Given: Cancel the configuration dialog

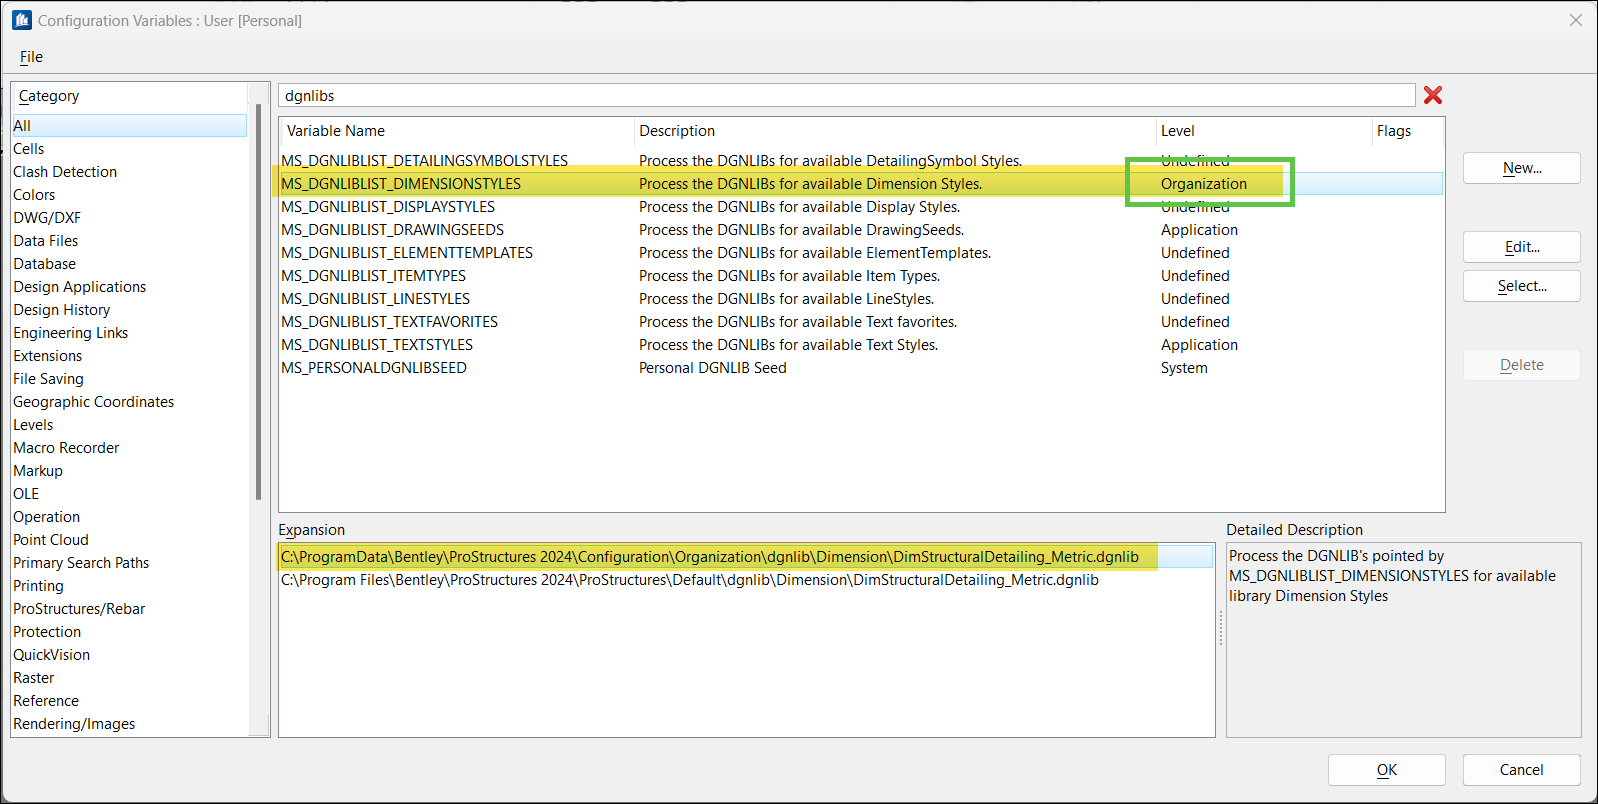Looking at the screenshot, I should [x=1521, y=770].
